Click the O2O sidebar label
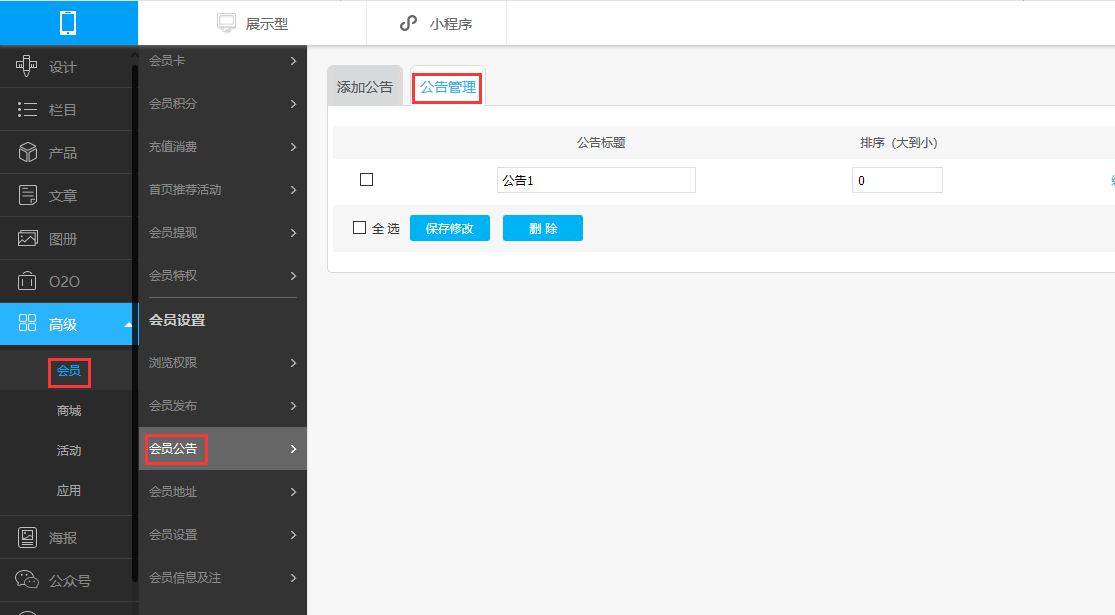The image size is (1115, 615). tap(64, 282)
